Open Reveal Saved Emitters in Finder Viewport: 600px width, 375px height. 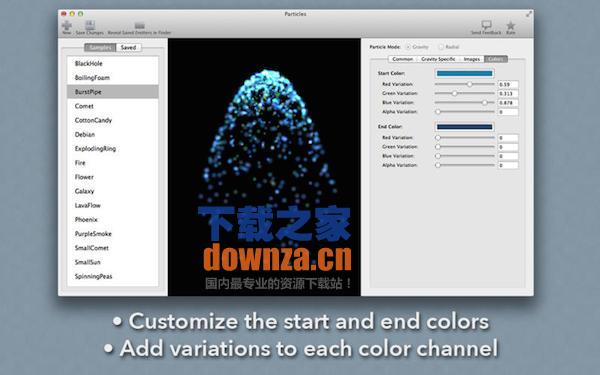pos(139,26)
